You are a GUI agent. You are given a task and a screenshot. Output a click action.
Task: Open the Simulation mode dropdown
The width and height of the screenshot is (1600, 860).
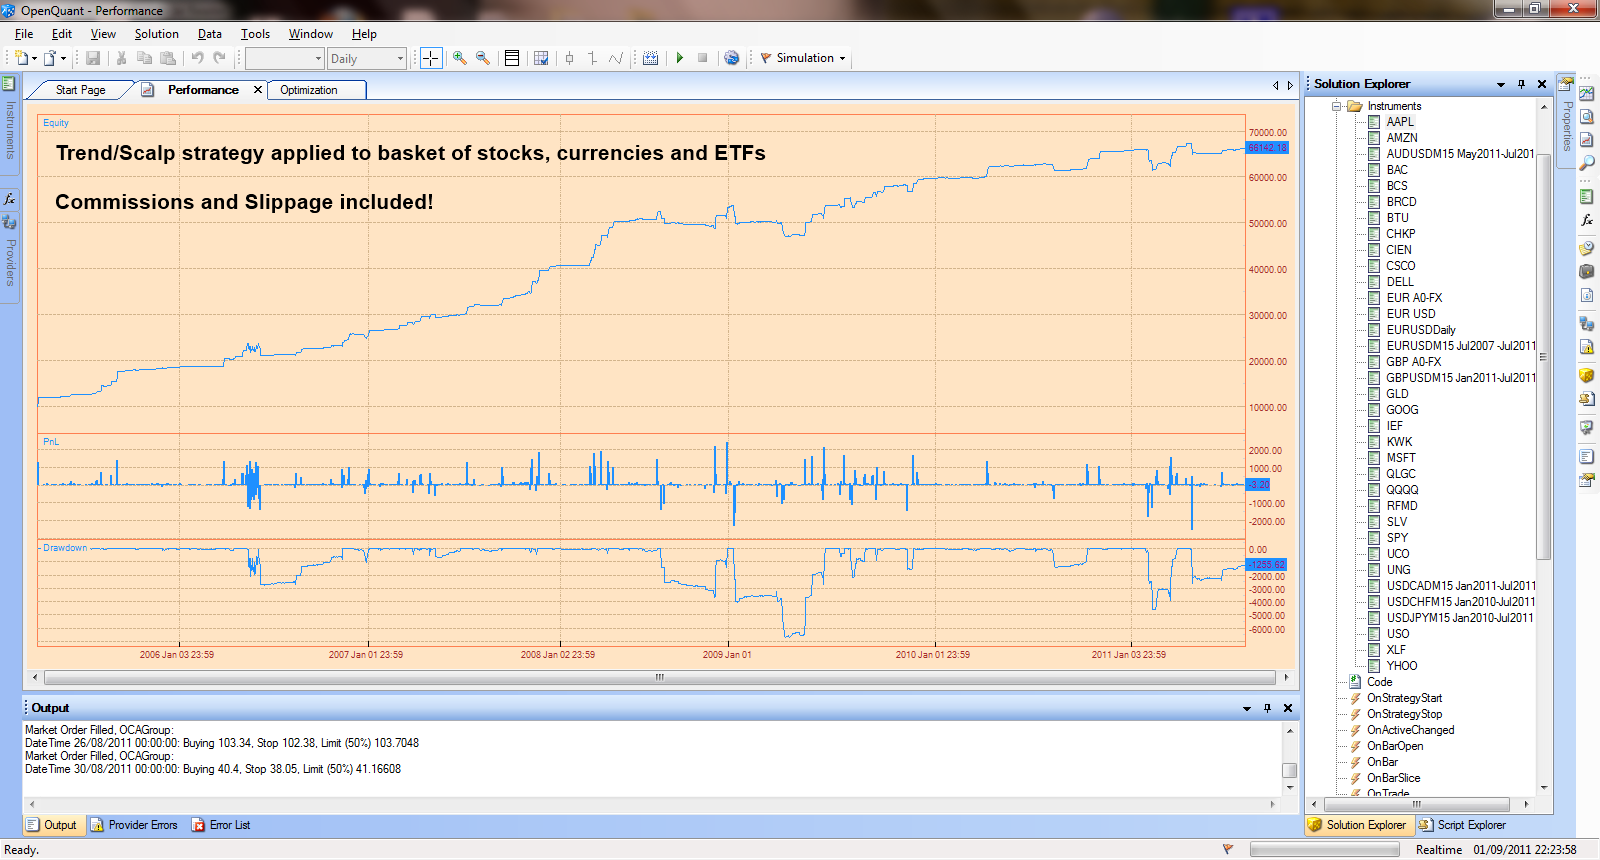coord(803,58)
